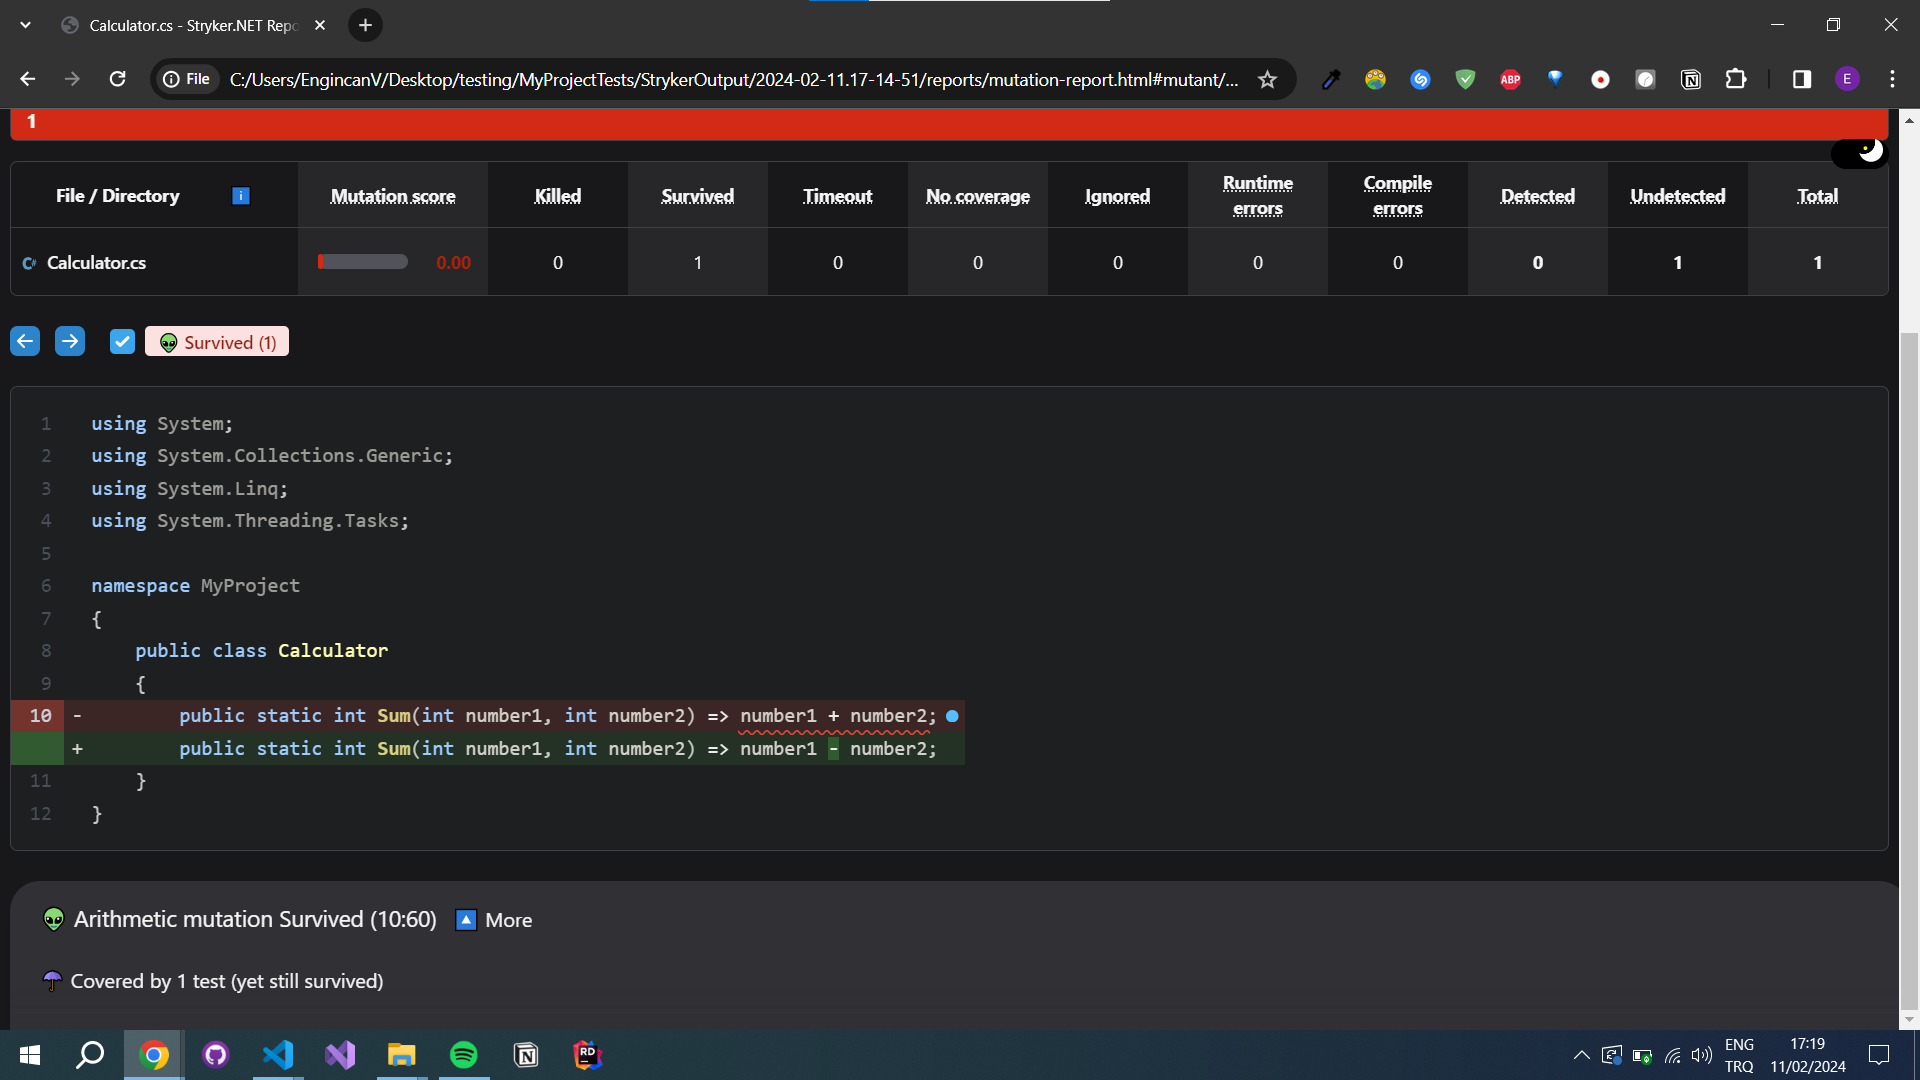Open the Extensions puzzle-piece menu
Viewport: 1920px width, 1080px height.
pyautogui.click(x=1737, y=79)
